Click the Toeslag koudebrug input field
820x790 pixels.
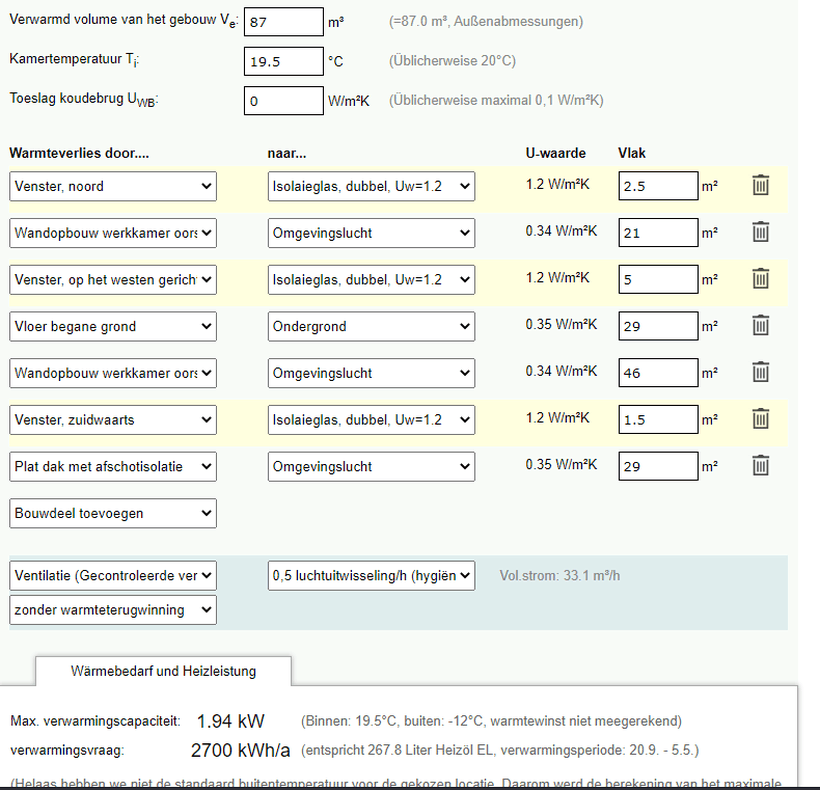click(284, 100)
